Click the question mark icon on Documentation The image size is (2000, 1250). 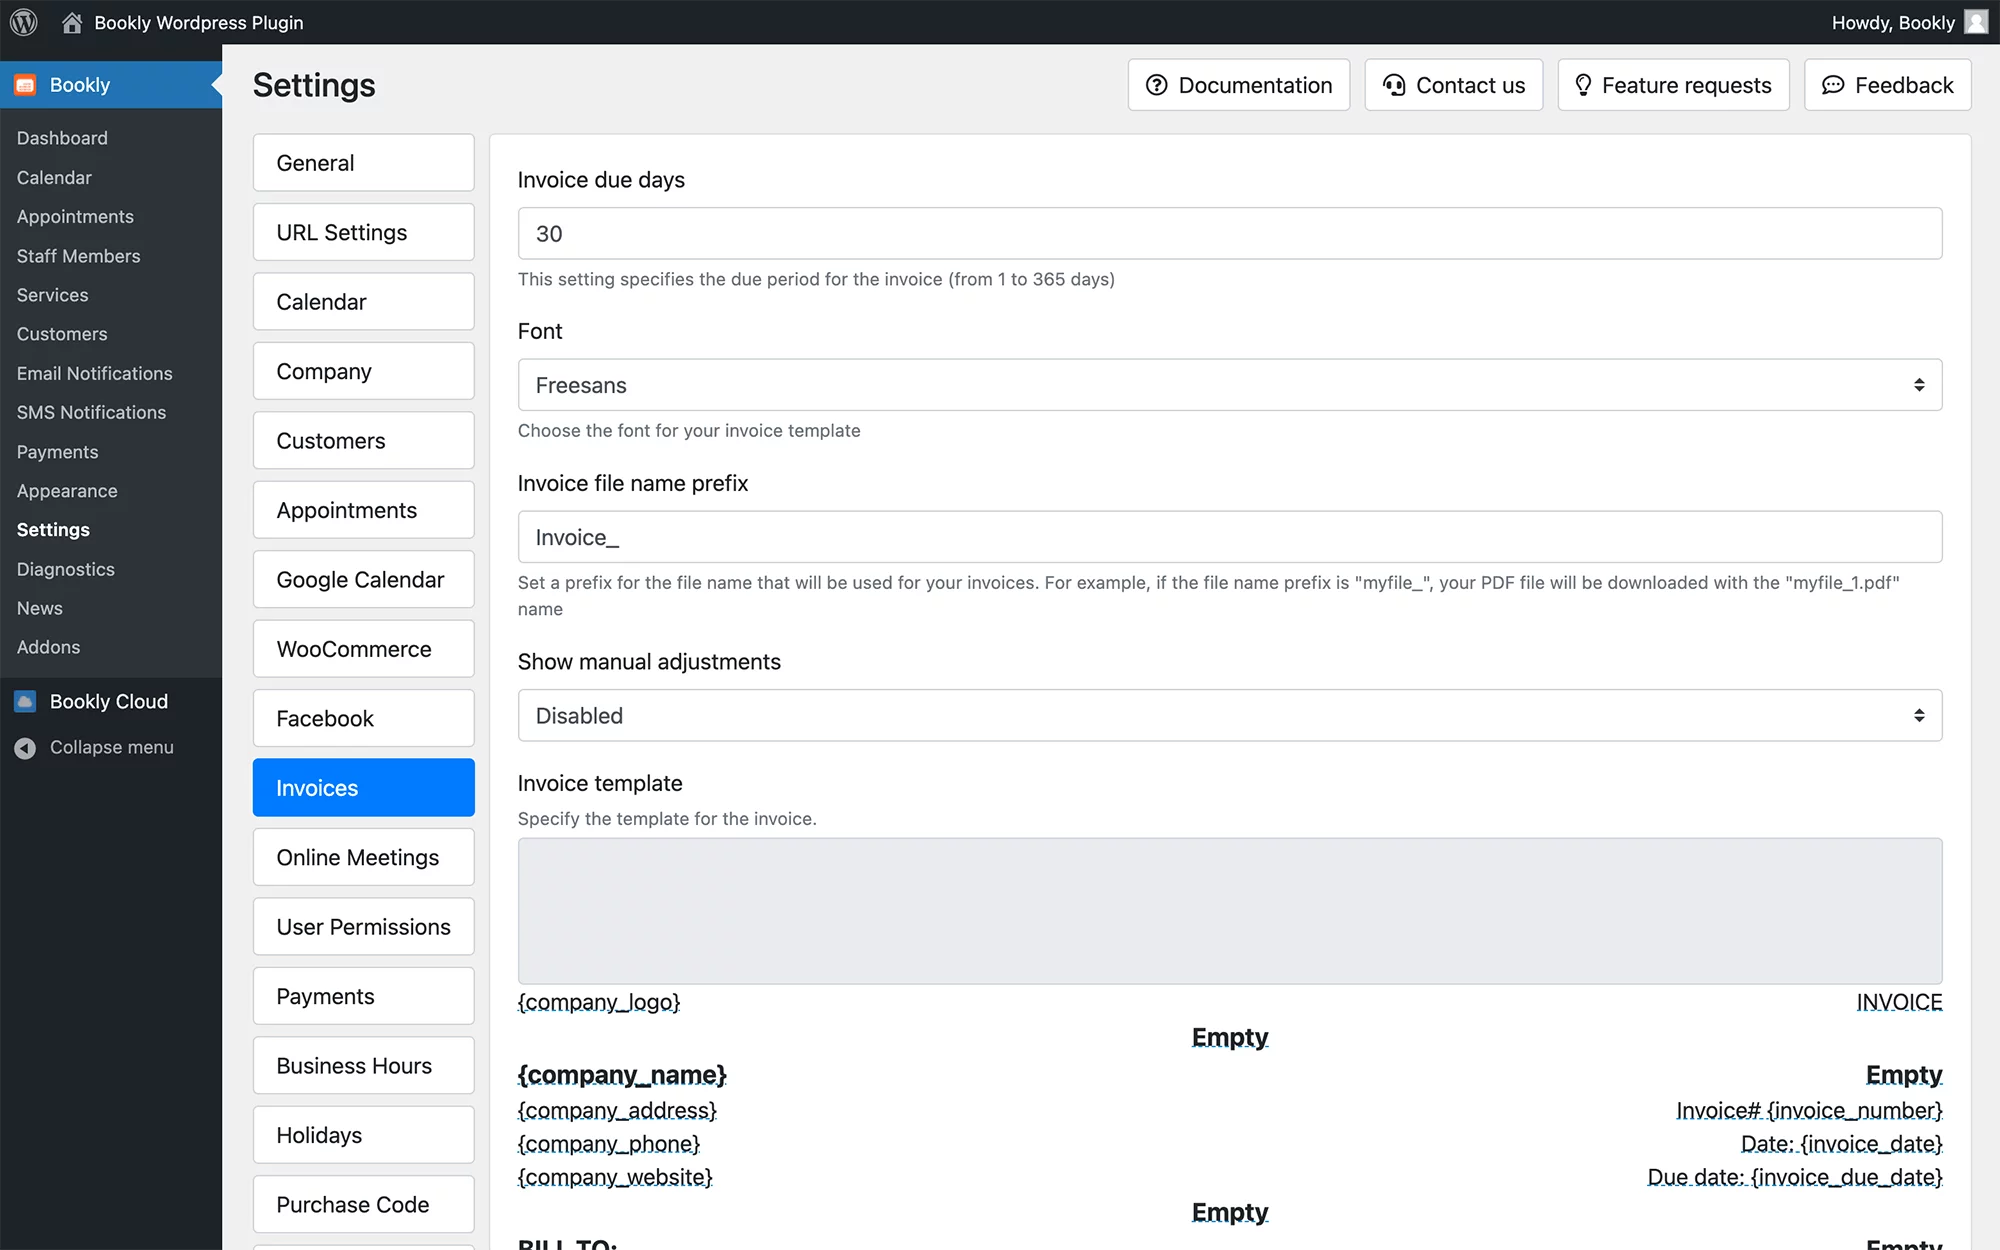coord(1157,85)
